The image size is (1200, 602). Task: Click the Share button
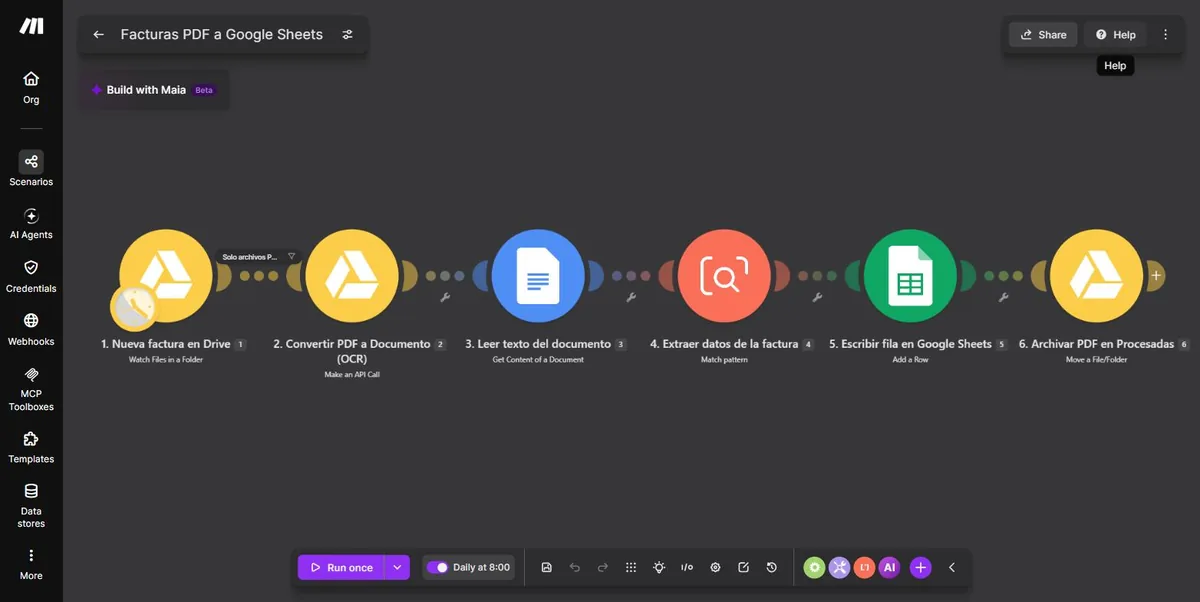click(1043, 34)
